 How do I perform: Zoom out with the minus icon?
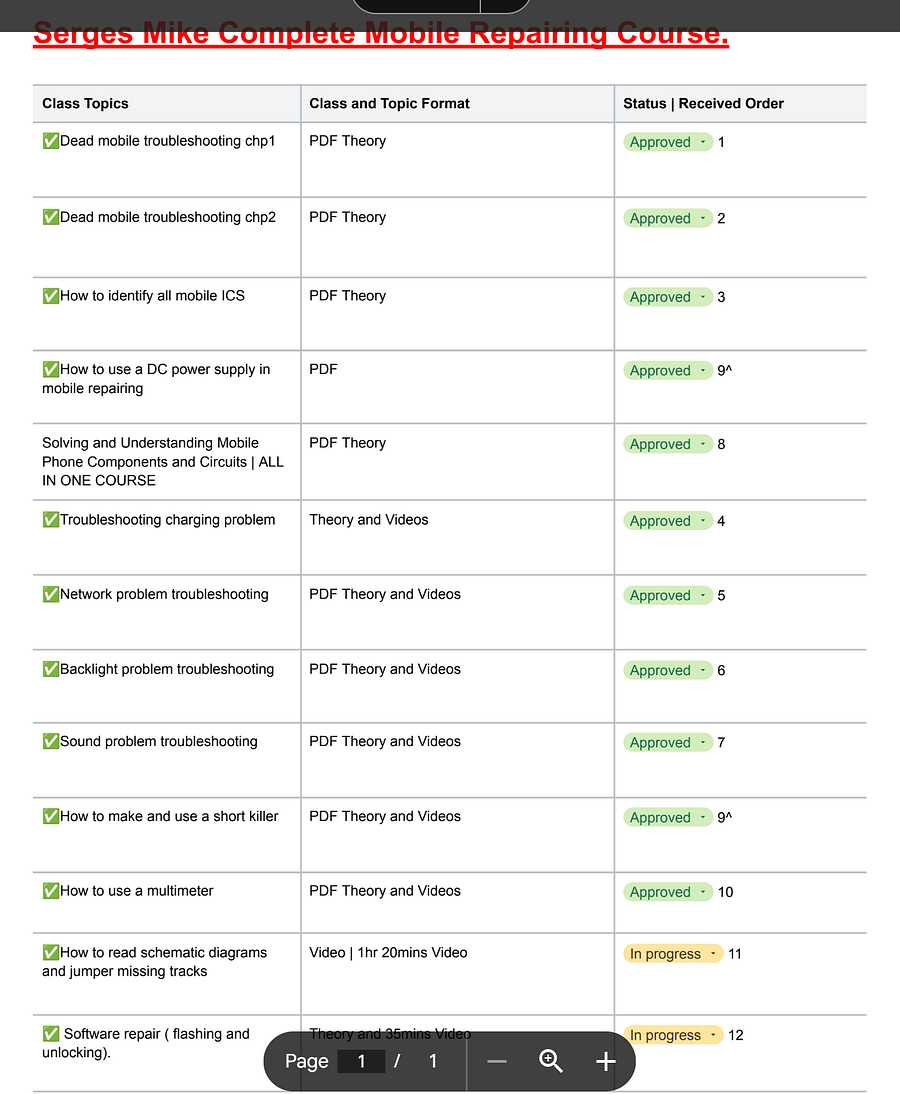coord(497,1062)
